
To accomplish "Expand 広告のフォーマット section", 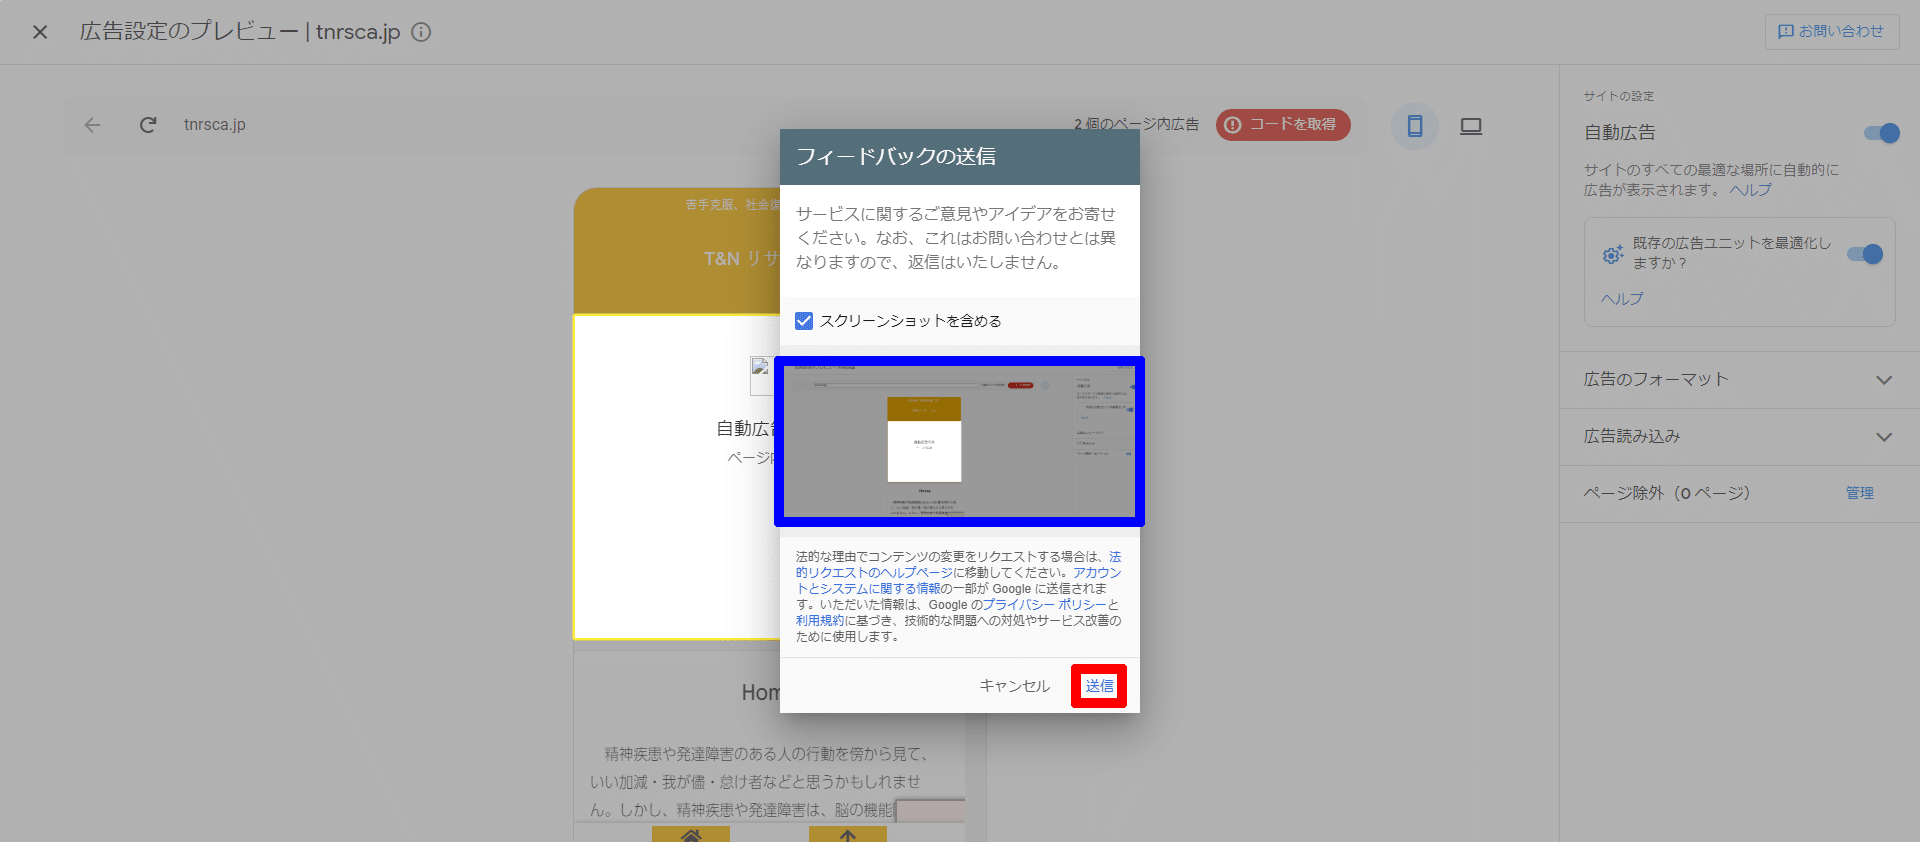I will pyautogui.click(x=1740, y=380).
